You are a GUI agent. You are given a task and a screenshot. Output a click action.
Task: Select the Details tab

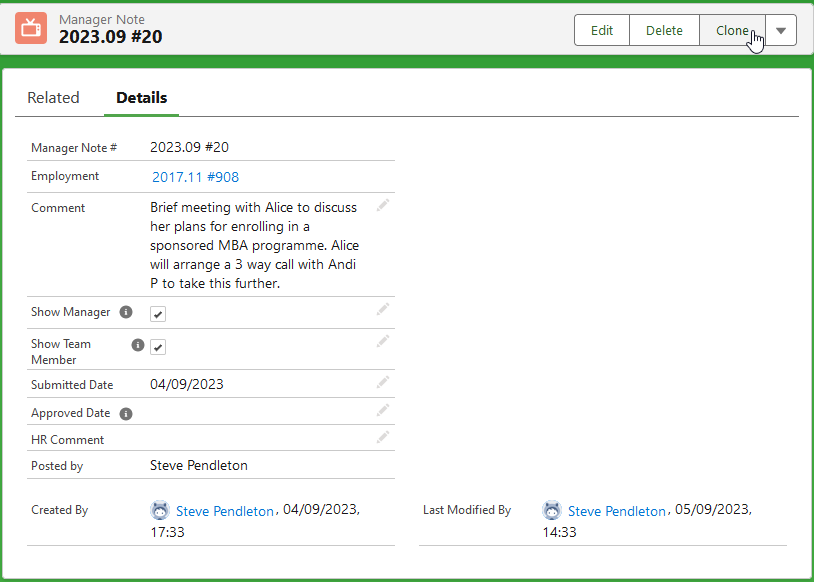pos(141,98)
